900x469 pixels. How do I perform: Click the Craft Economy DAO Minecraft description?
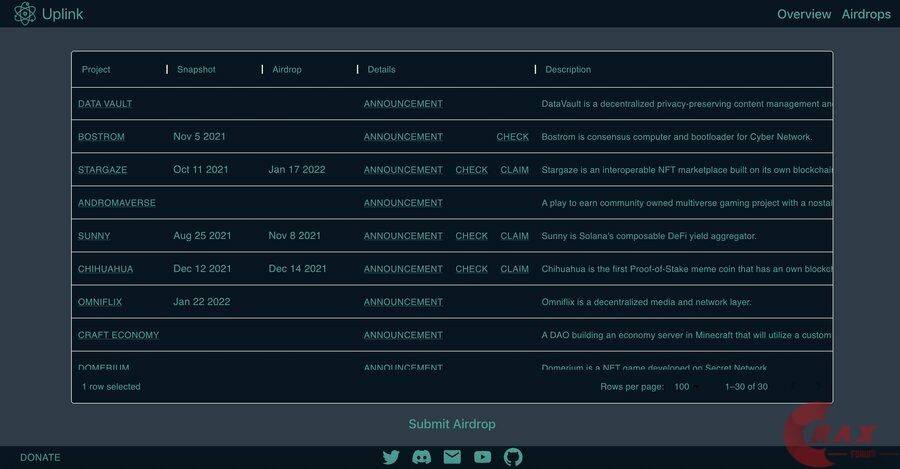[x=686, y=335]
